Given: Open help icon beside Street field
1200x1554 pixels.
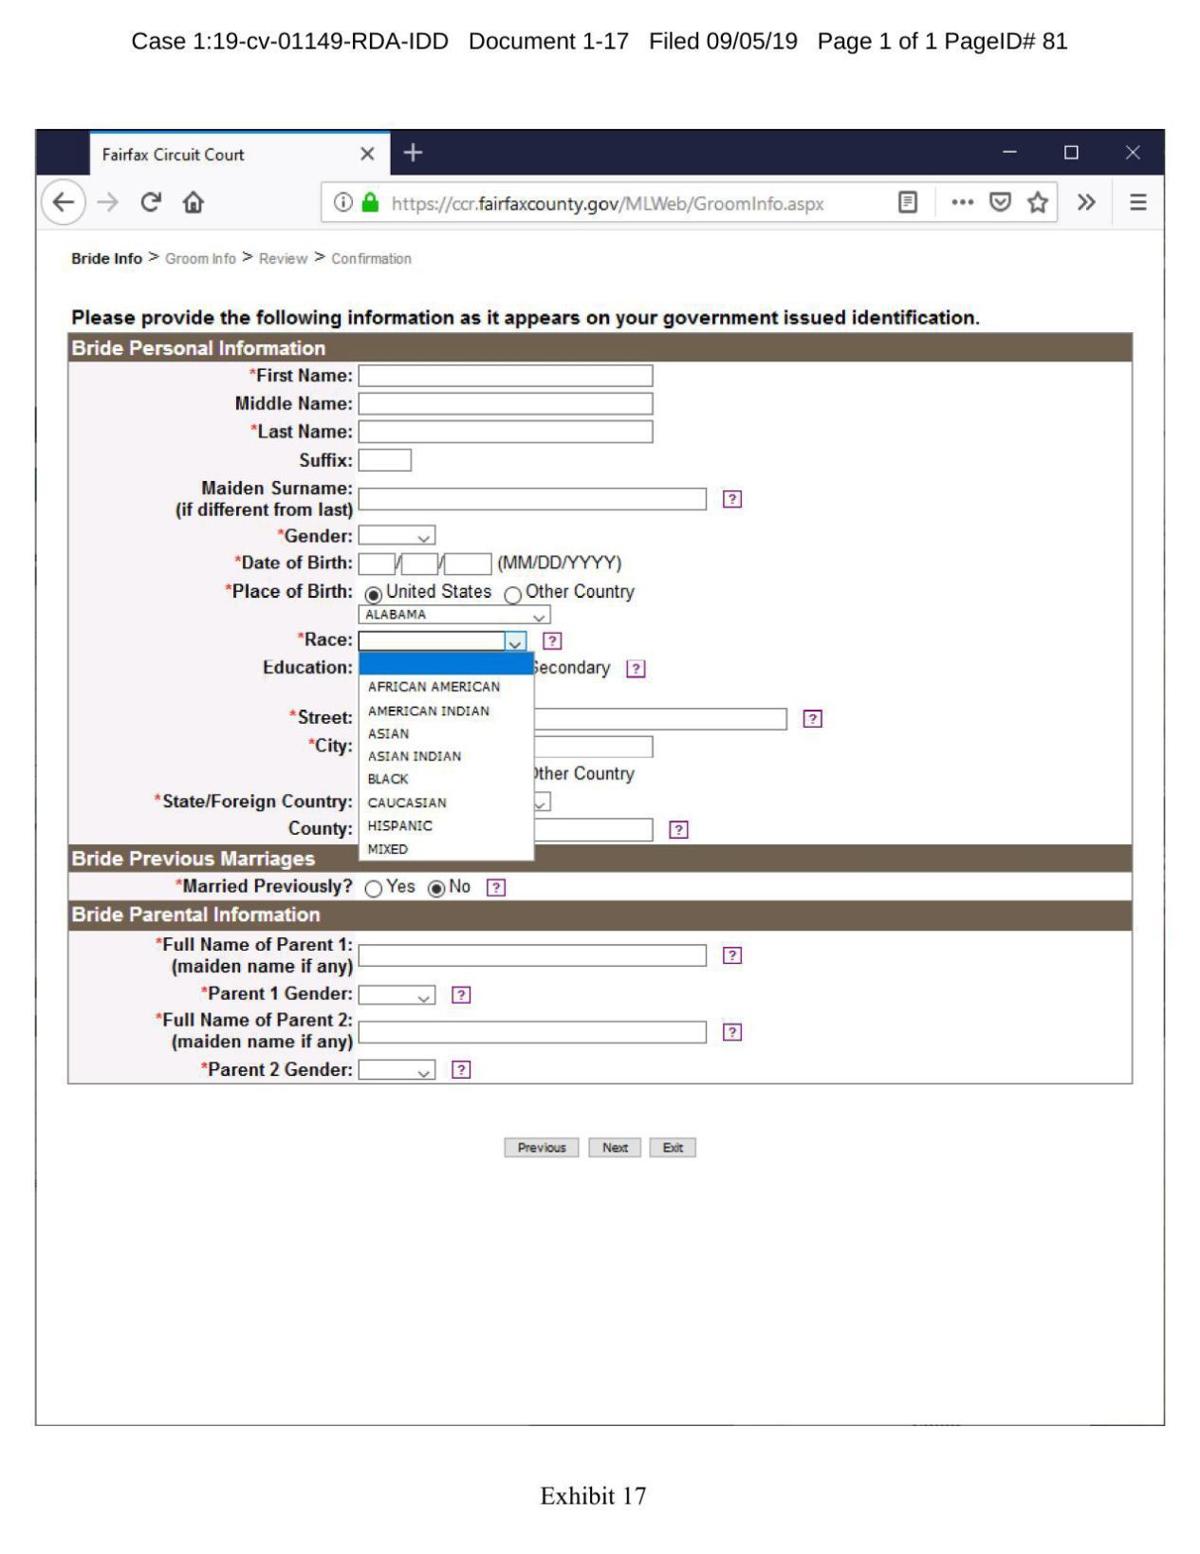Looking at the screenshot, I should (813, 719).
